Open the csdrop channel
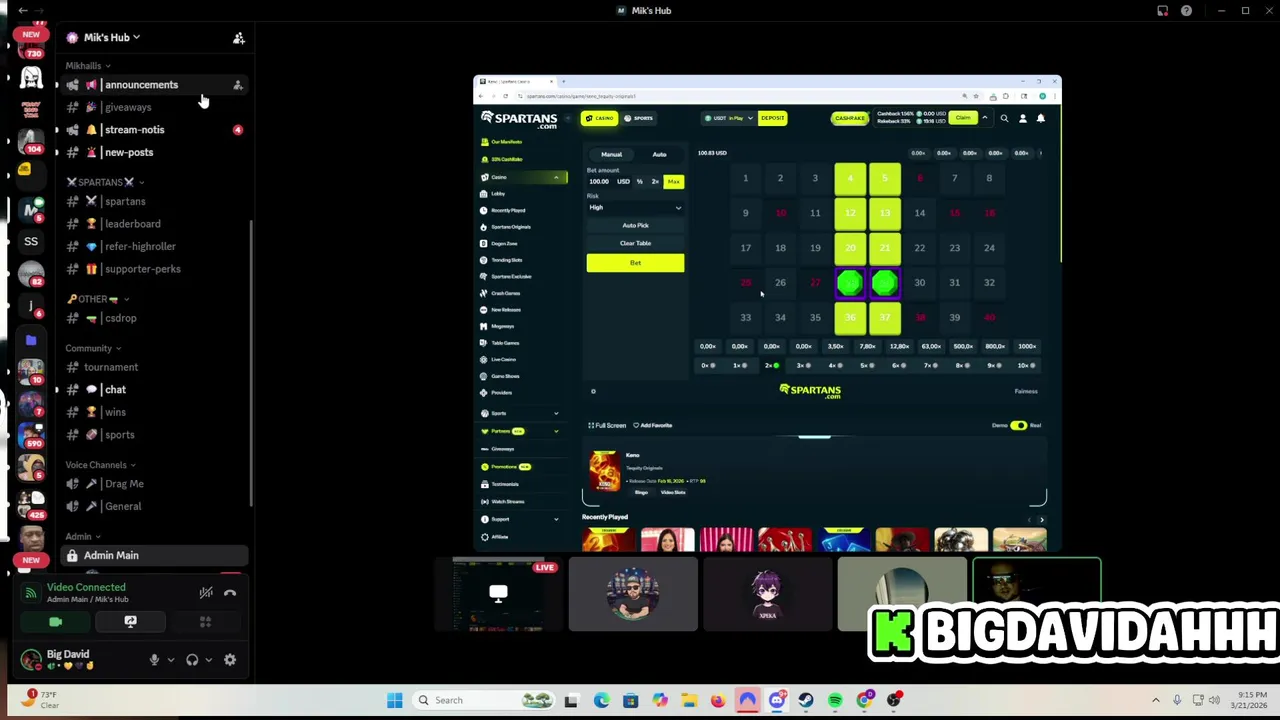 pyautogui.click(x=152, y=318)
